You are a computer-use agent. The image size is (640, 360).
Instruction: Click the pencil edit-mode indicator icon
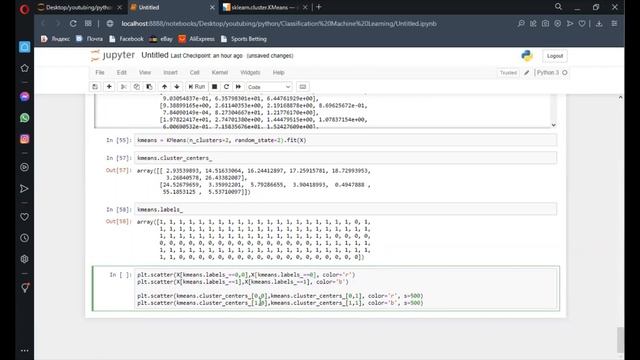527,73
